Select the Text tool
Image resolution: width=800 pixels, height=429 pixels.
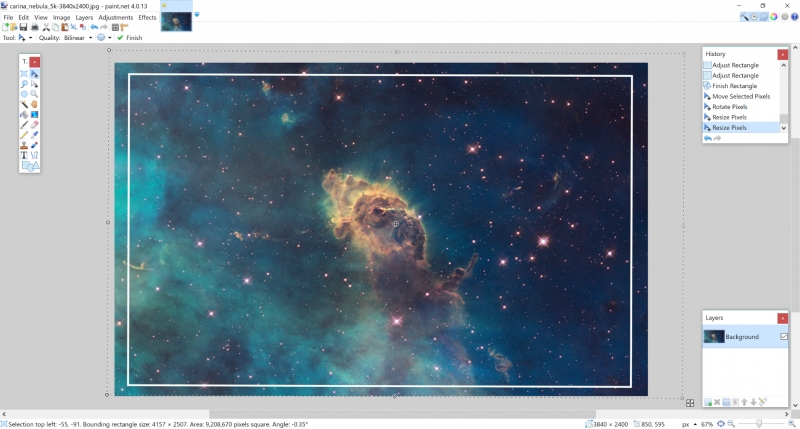(x=24, y=156)
